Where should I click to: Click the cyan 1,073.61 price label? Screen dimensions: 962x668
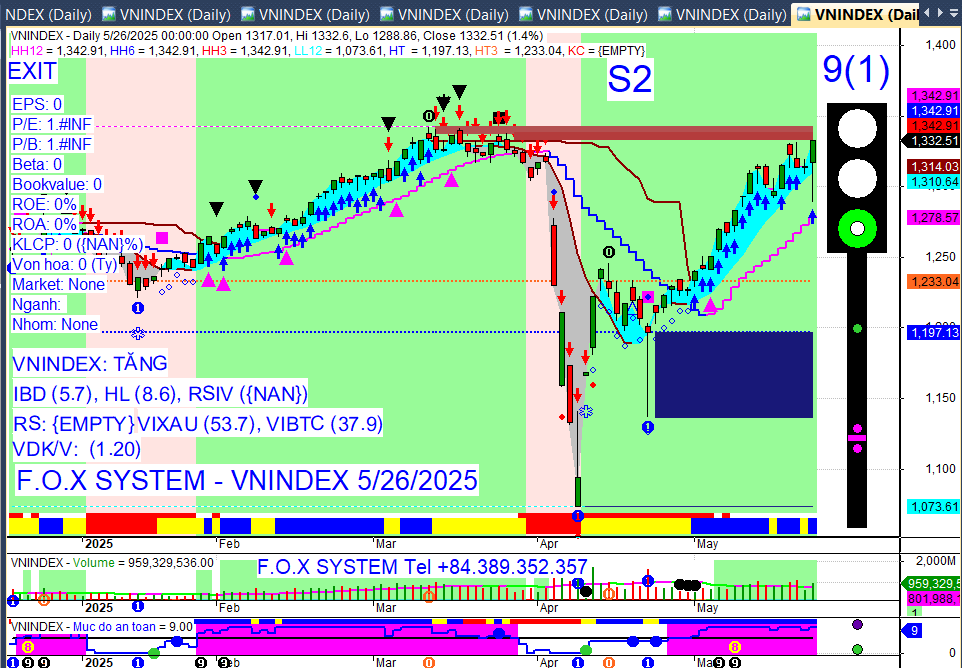(934, 507)
